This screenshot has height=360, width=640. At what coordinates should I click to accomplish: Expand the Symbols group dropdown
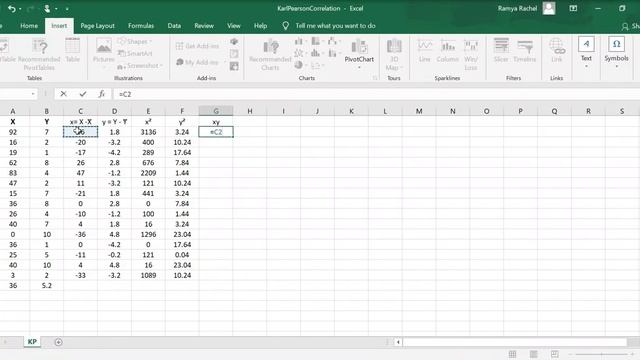click(616, 66)
